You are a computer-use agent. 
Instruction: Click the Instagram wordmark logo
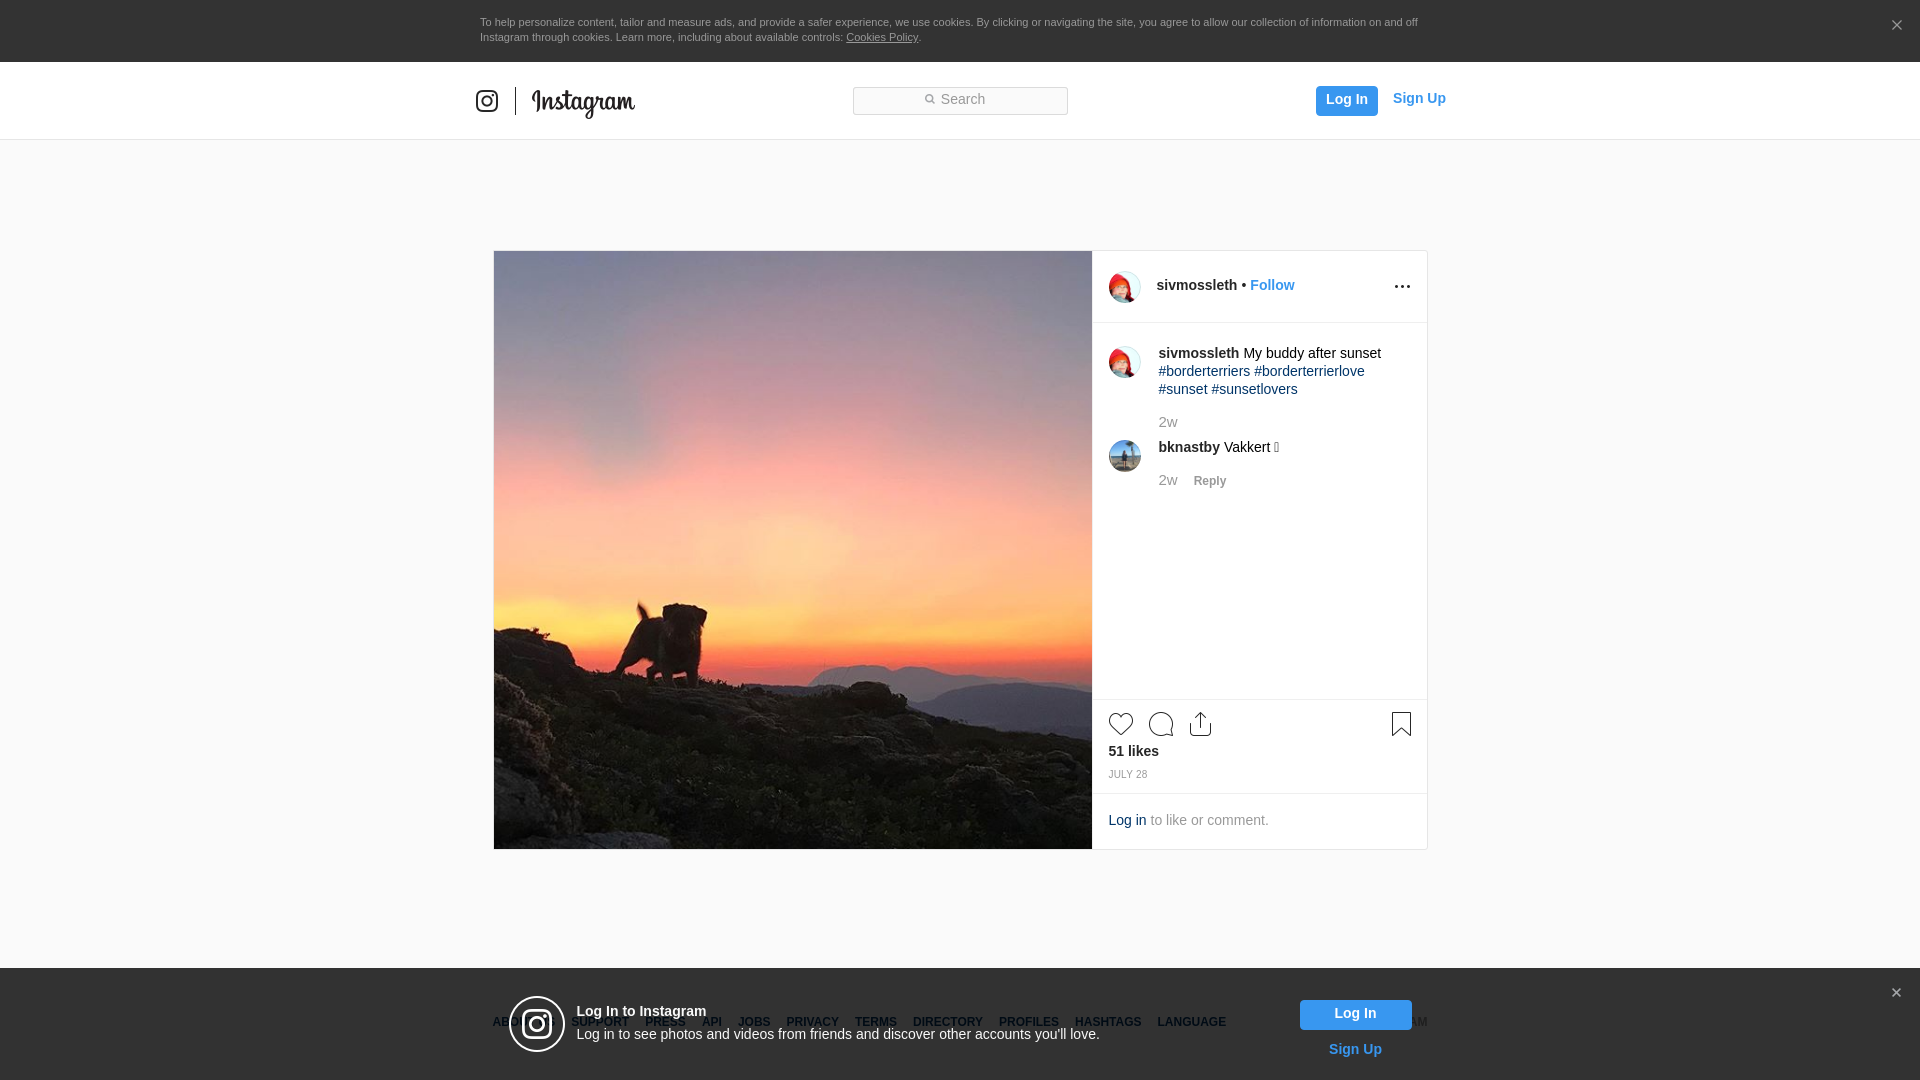coord(583,102)
